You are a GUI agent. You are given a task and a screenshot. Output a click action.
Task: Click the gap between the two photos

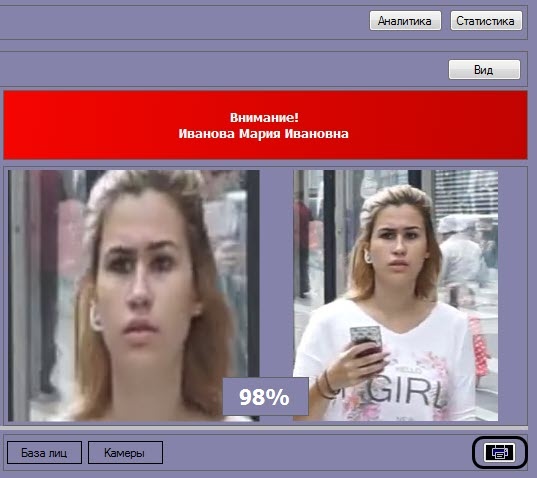(x=276, y=274)
